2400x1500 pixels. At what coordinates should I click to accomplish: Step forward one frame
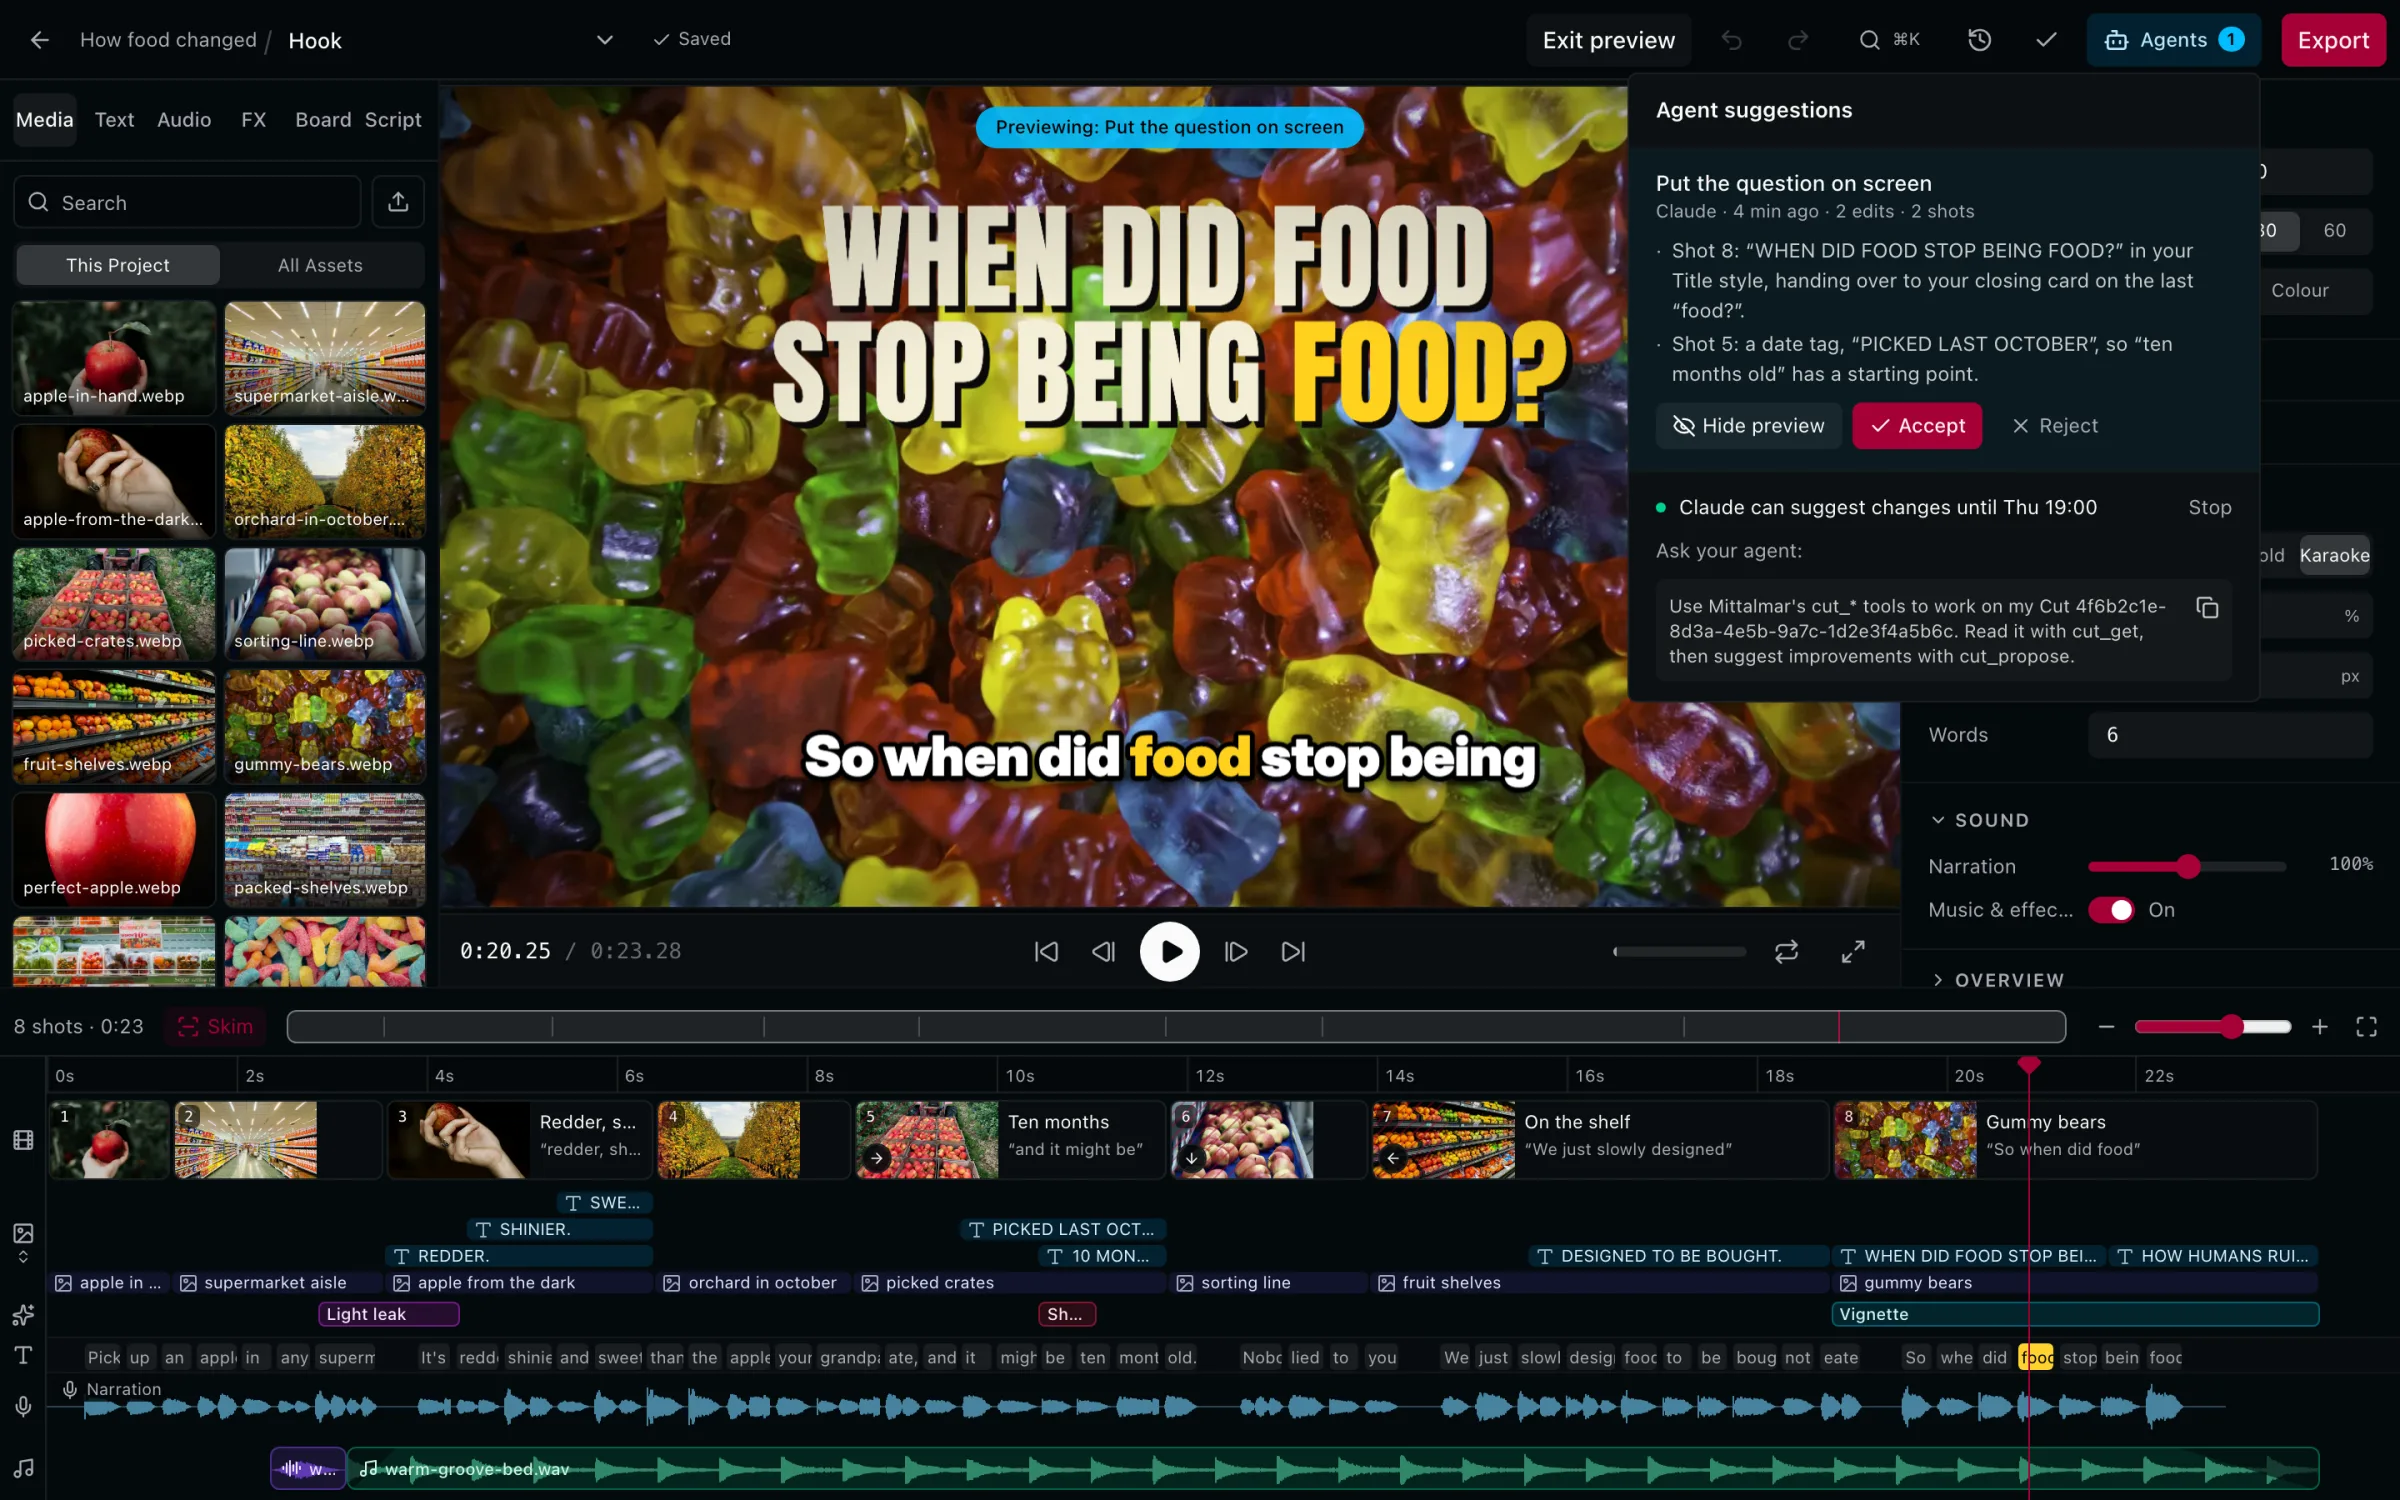[1236, 951]
